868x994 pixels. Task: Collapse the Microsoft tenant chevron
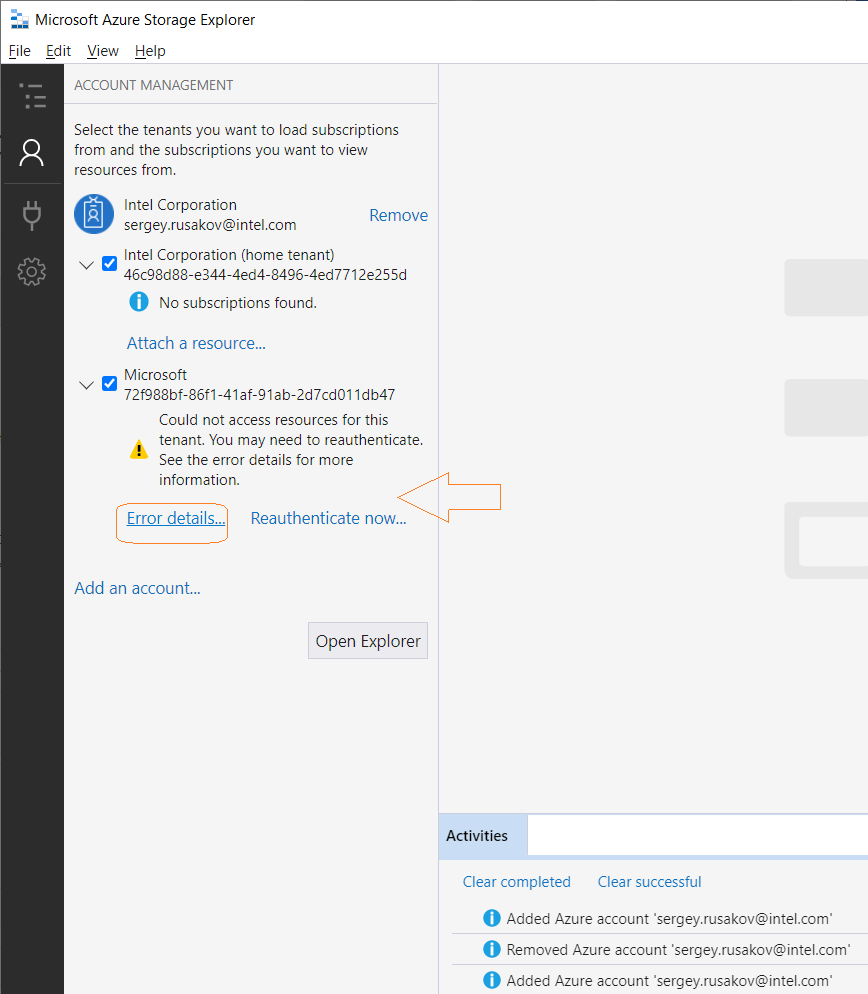coord(86,385)
